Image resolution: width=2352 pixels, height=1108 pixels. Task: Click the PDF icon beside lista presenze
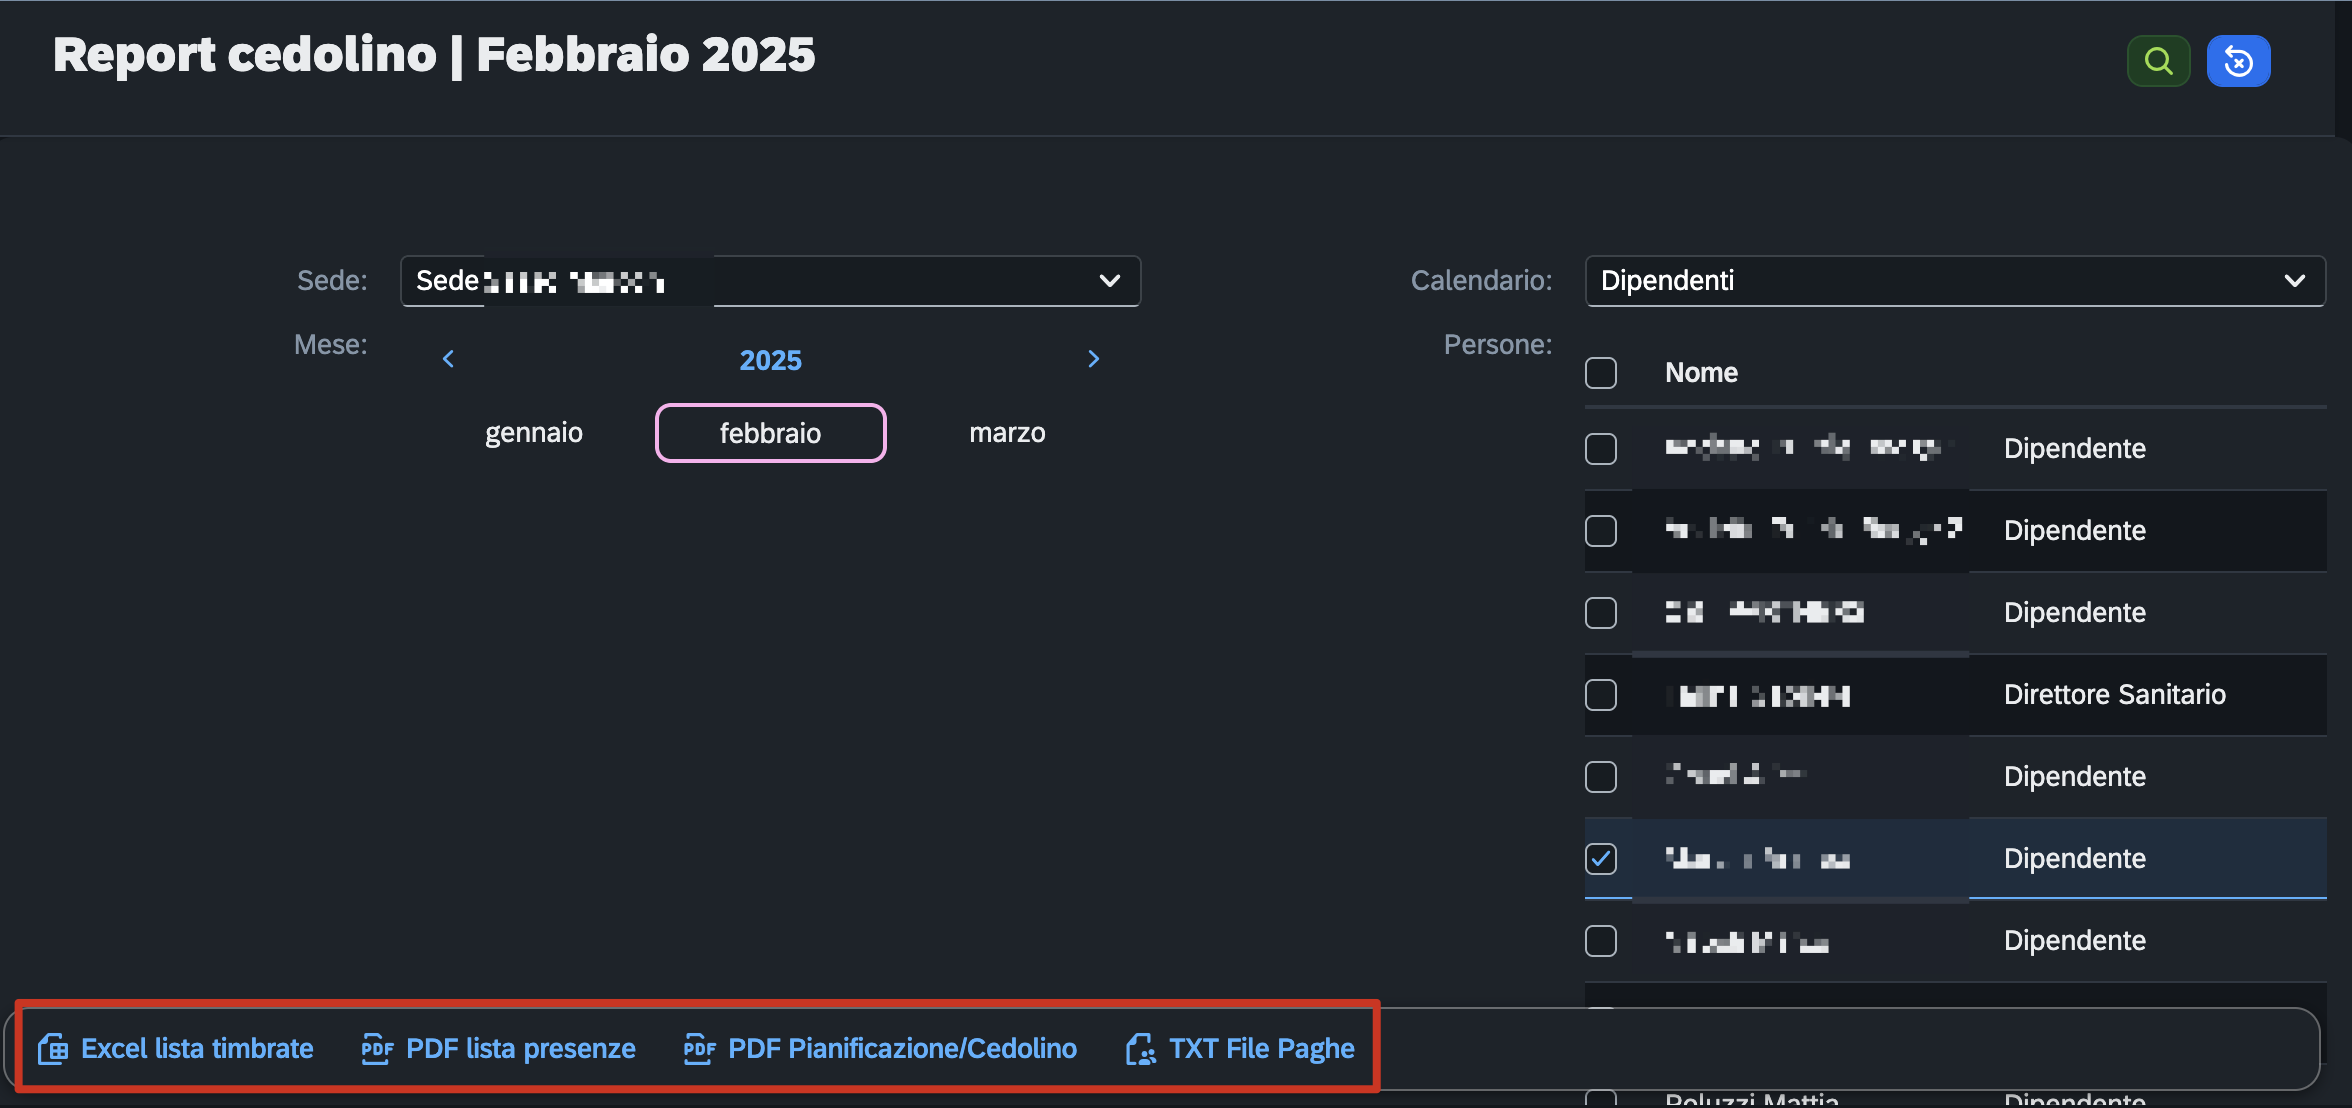tap(377, 1049)
